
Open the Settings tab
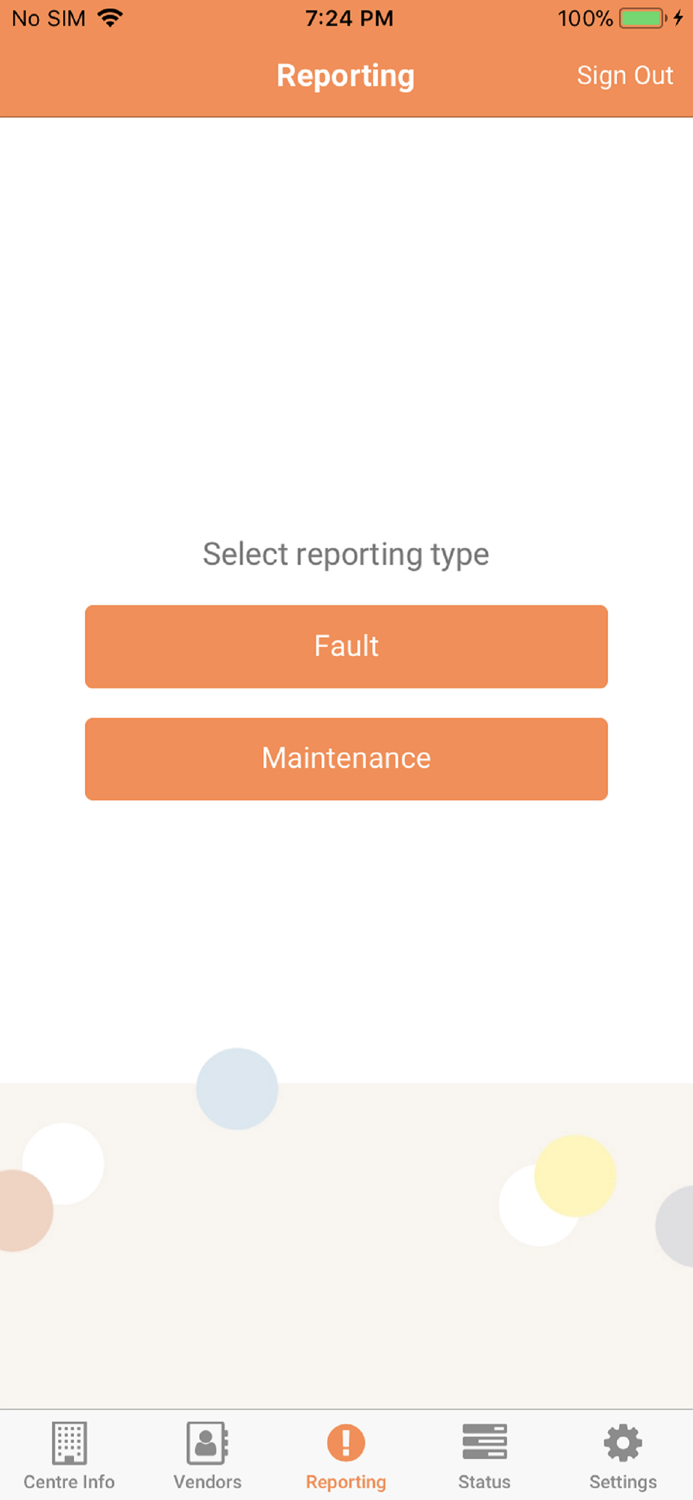pos(622,1455)
